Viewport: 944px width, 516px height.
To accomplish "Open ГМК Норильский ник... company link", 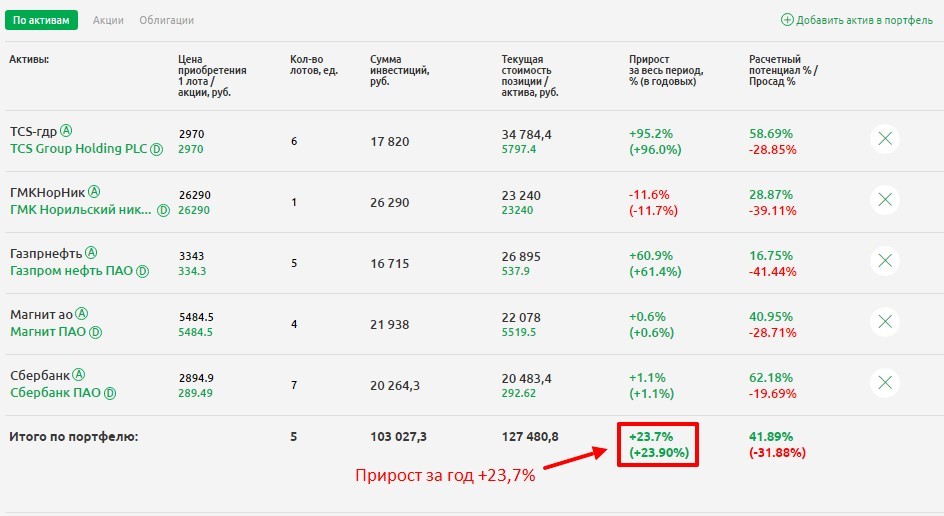I will 81,210.
